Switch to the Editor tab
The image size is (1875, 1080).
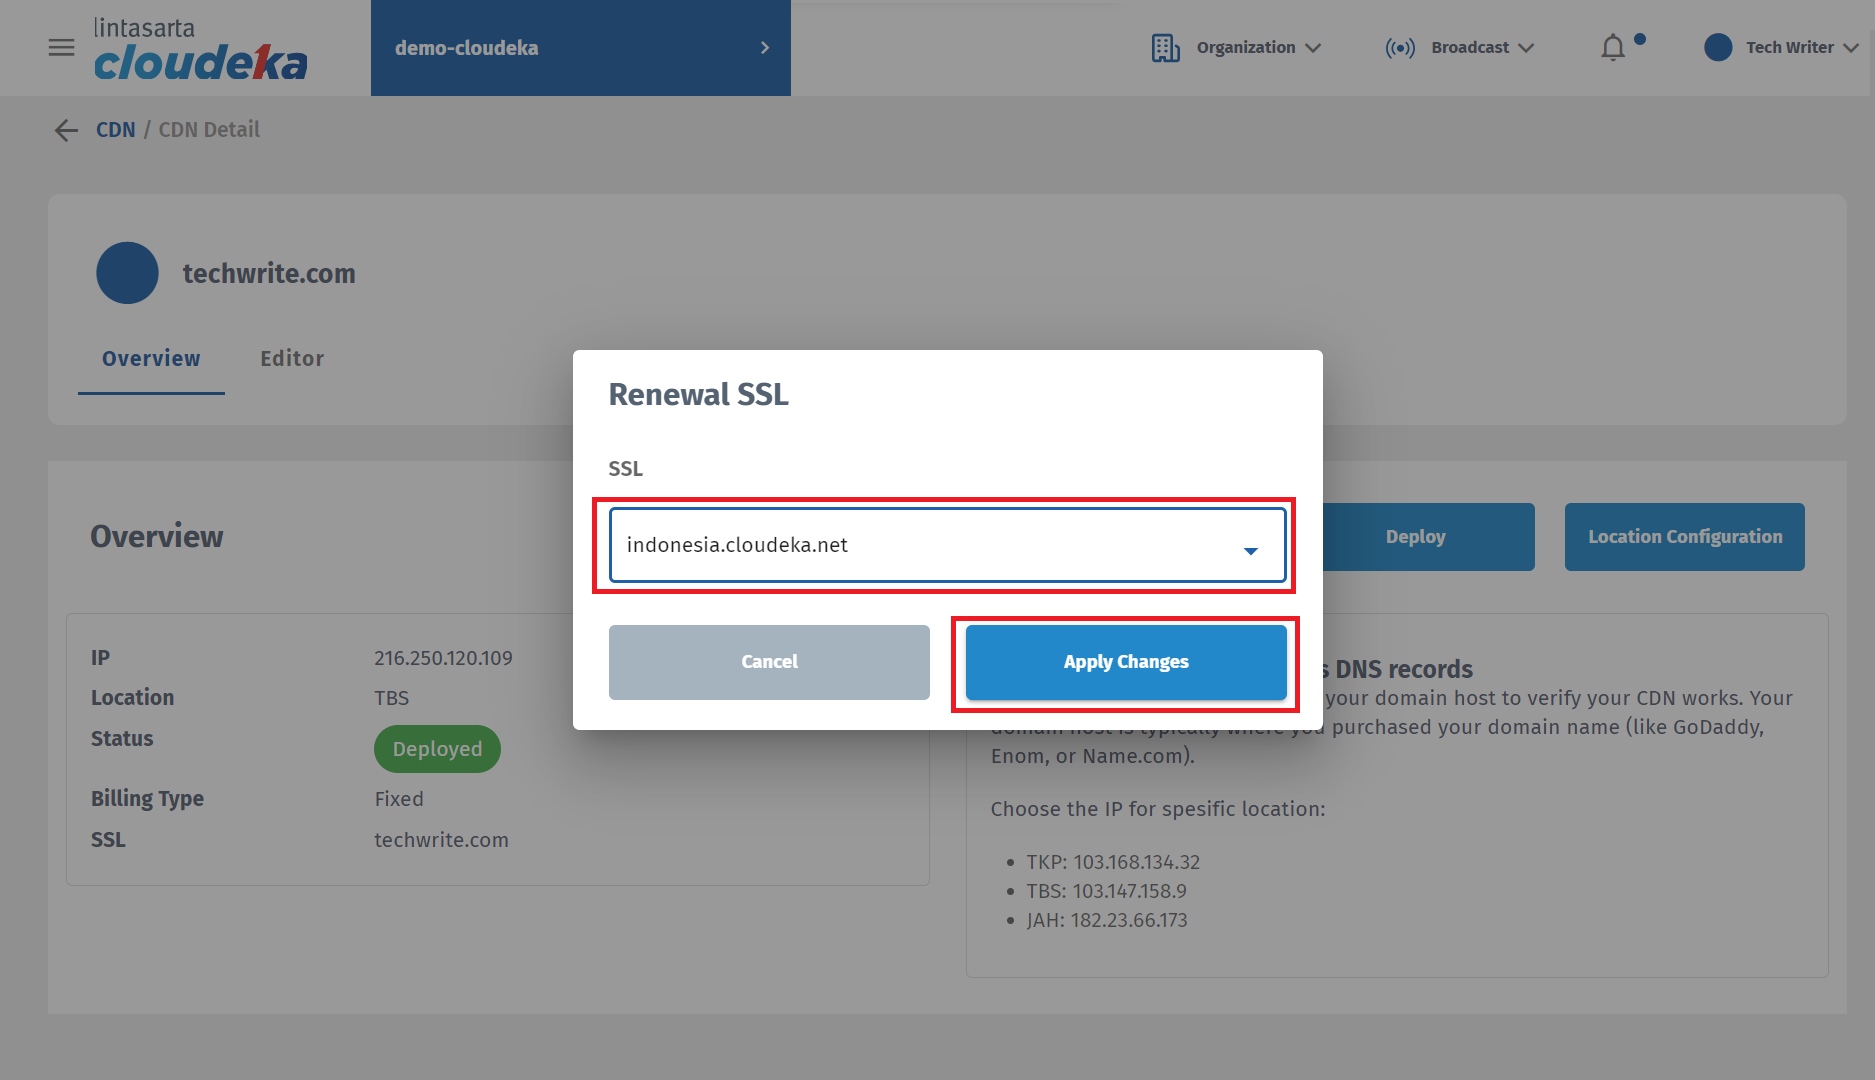pyautogui.click(x=292, y=358)
